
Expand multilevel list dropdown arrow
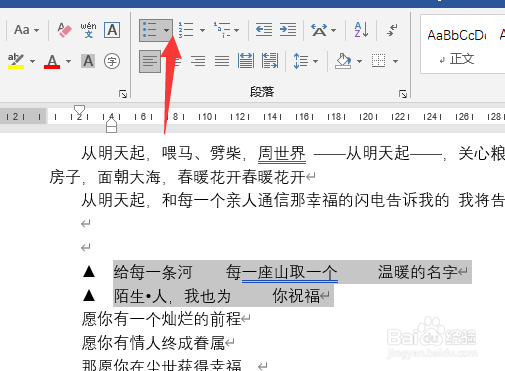tap(237, 30)
